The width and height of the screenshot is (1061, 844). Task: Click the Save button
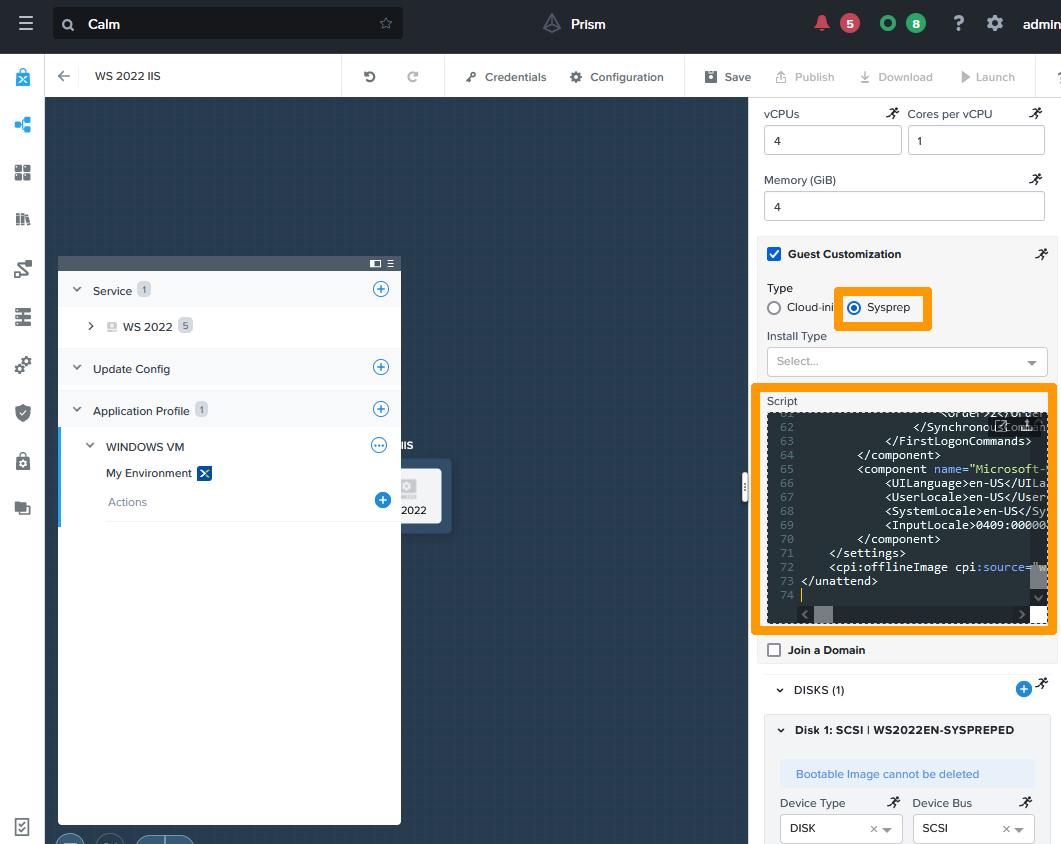727,77
